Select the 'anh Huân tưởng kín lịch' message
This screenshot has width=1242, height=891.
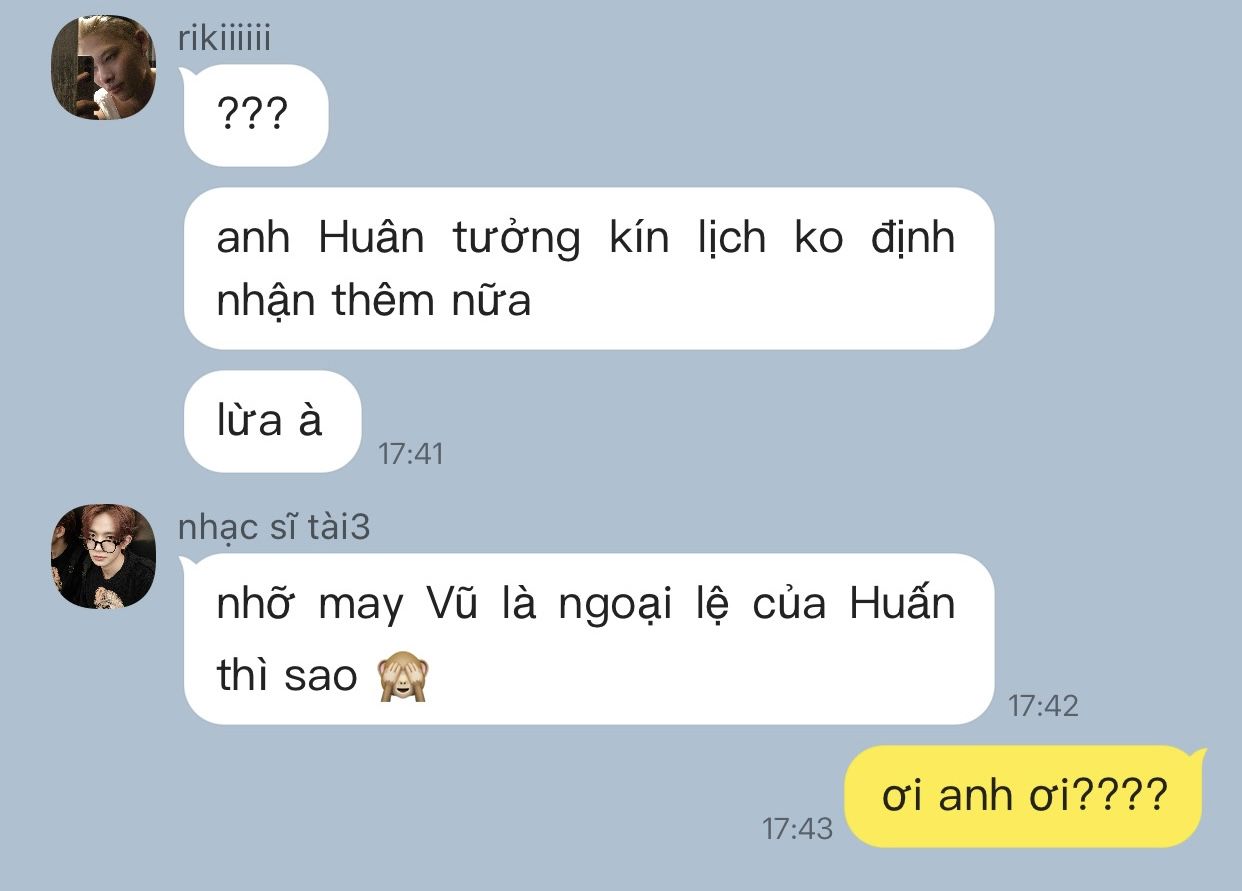point(589,269)
